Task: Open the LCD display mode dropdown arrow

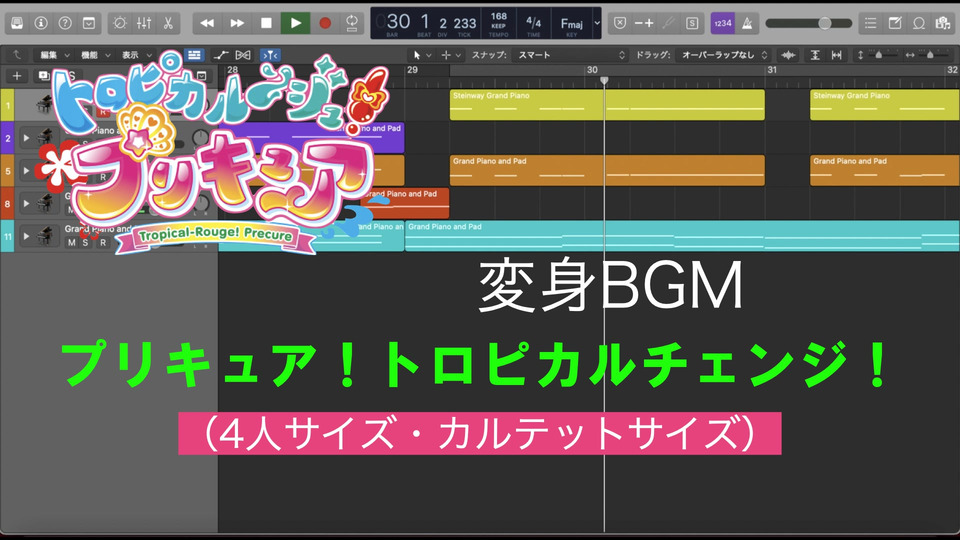Action: (597, 23)
